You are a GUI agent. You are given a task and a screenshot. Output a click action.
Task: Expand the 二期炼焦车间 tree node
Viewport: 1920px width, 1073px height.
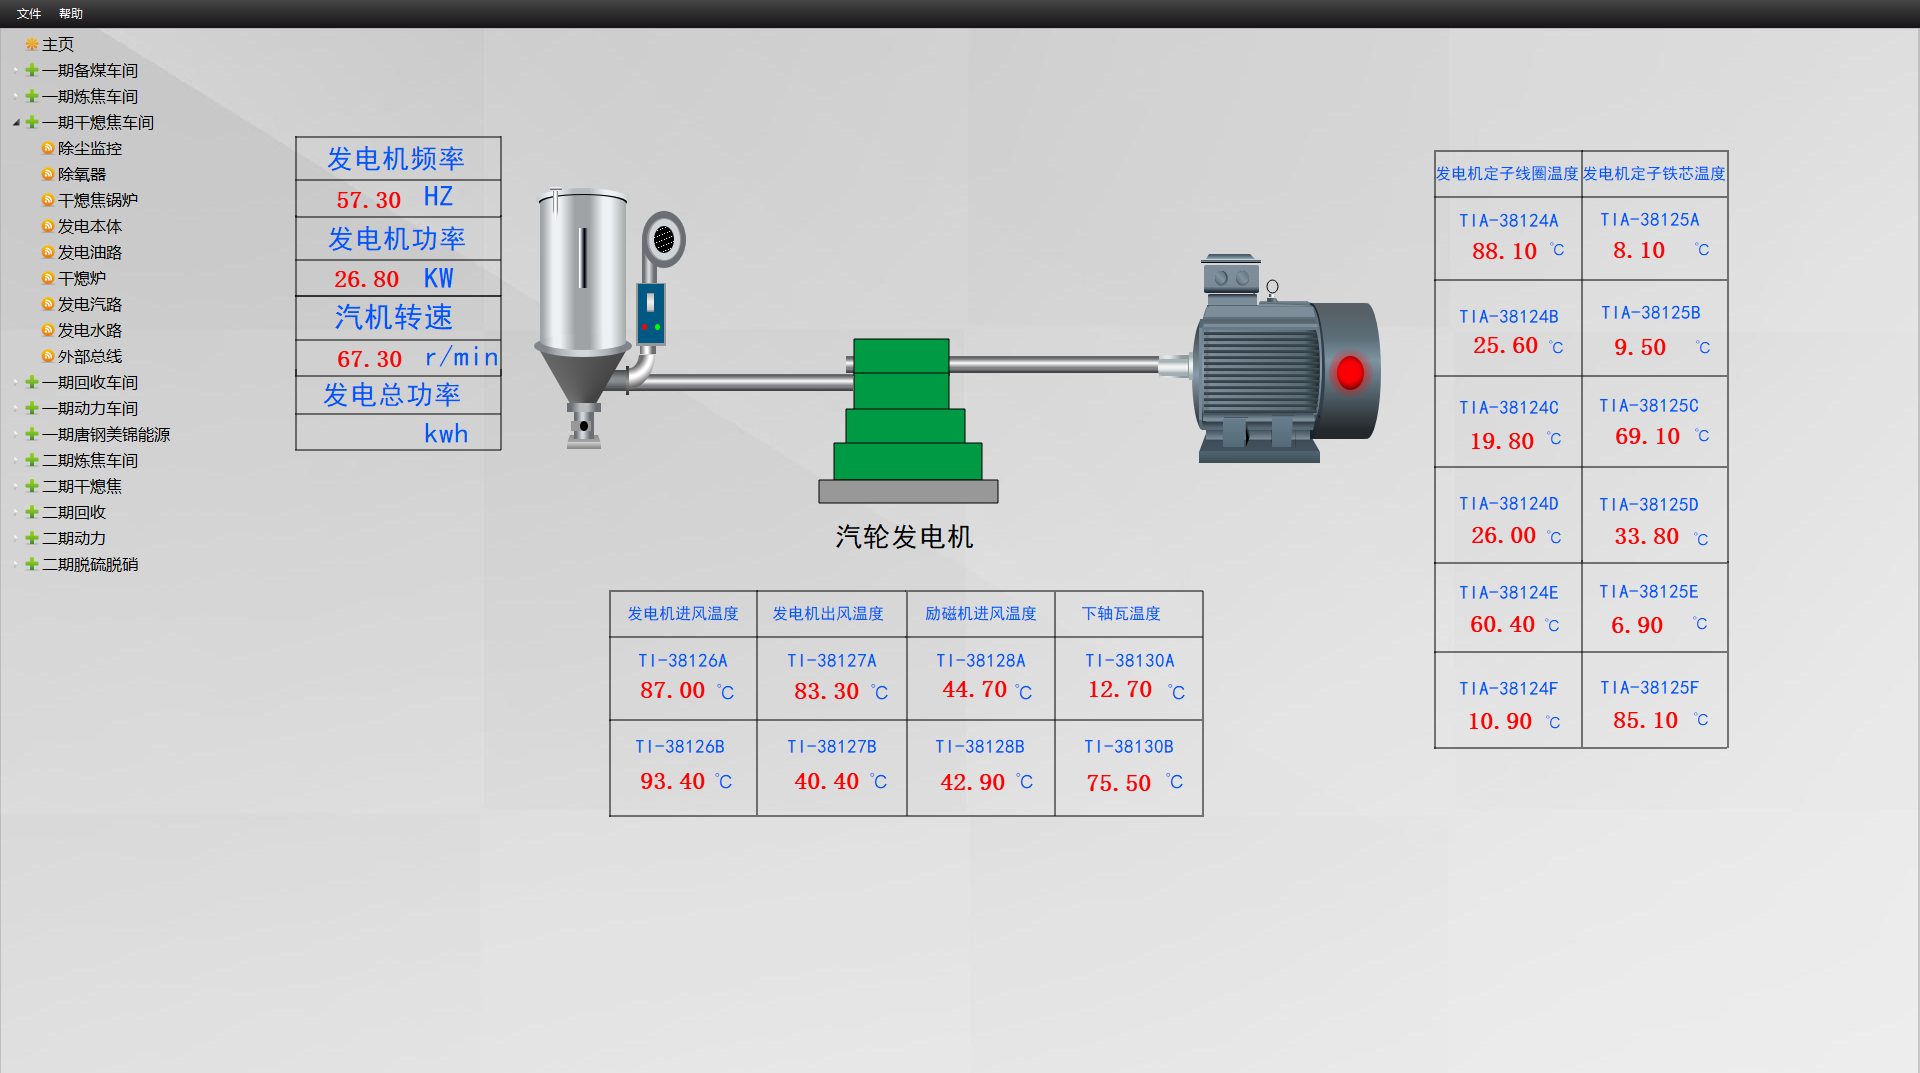[x=16, y=460]
